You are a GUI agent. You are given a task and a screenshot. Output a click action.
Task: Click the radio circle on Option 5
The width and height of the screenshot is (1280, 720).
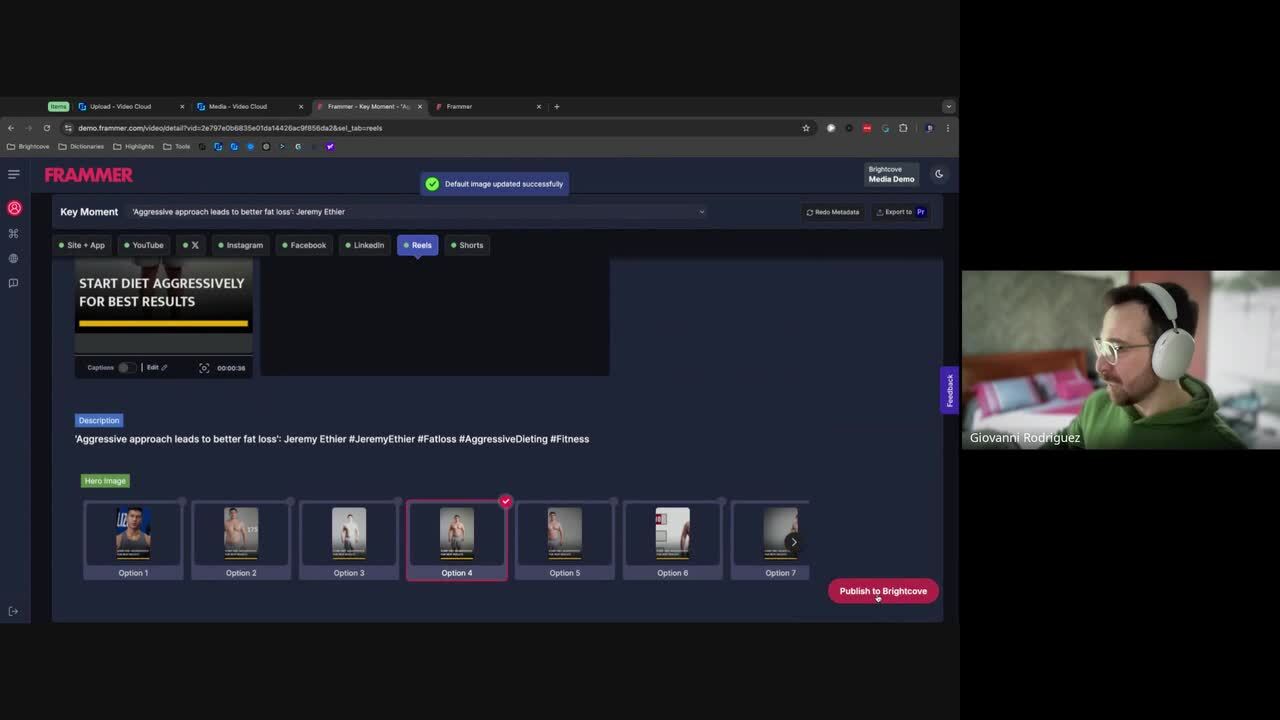(614, 502)
